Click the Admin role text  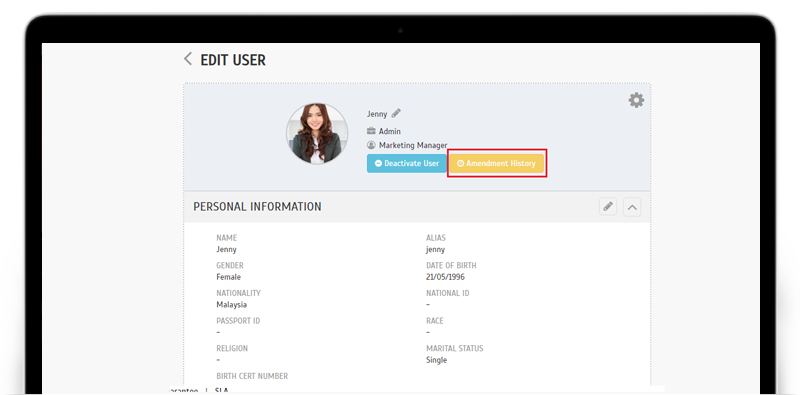tap(390, 131)
